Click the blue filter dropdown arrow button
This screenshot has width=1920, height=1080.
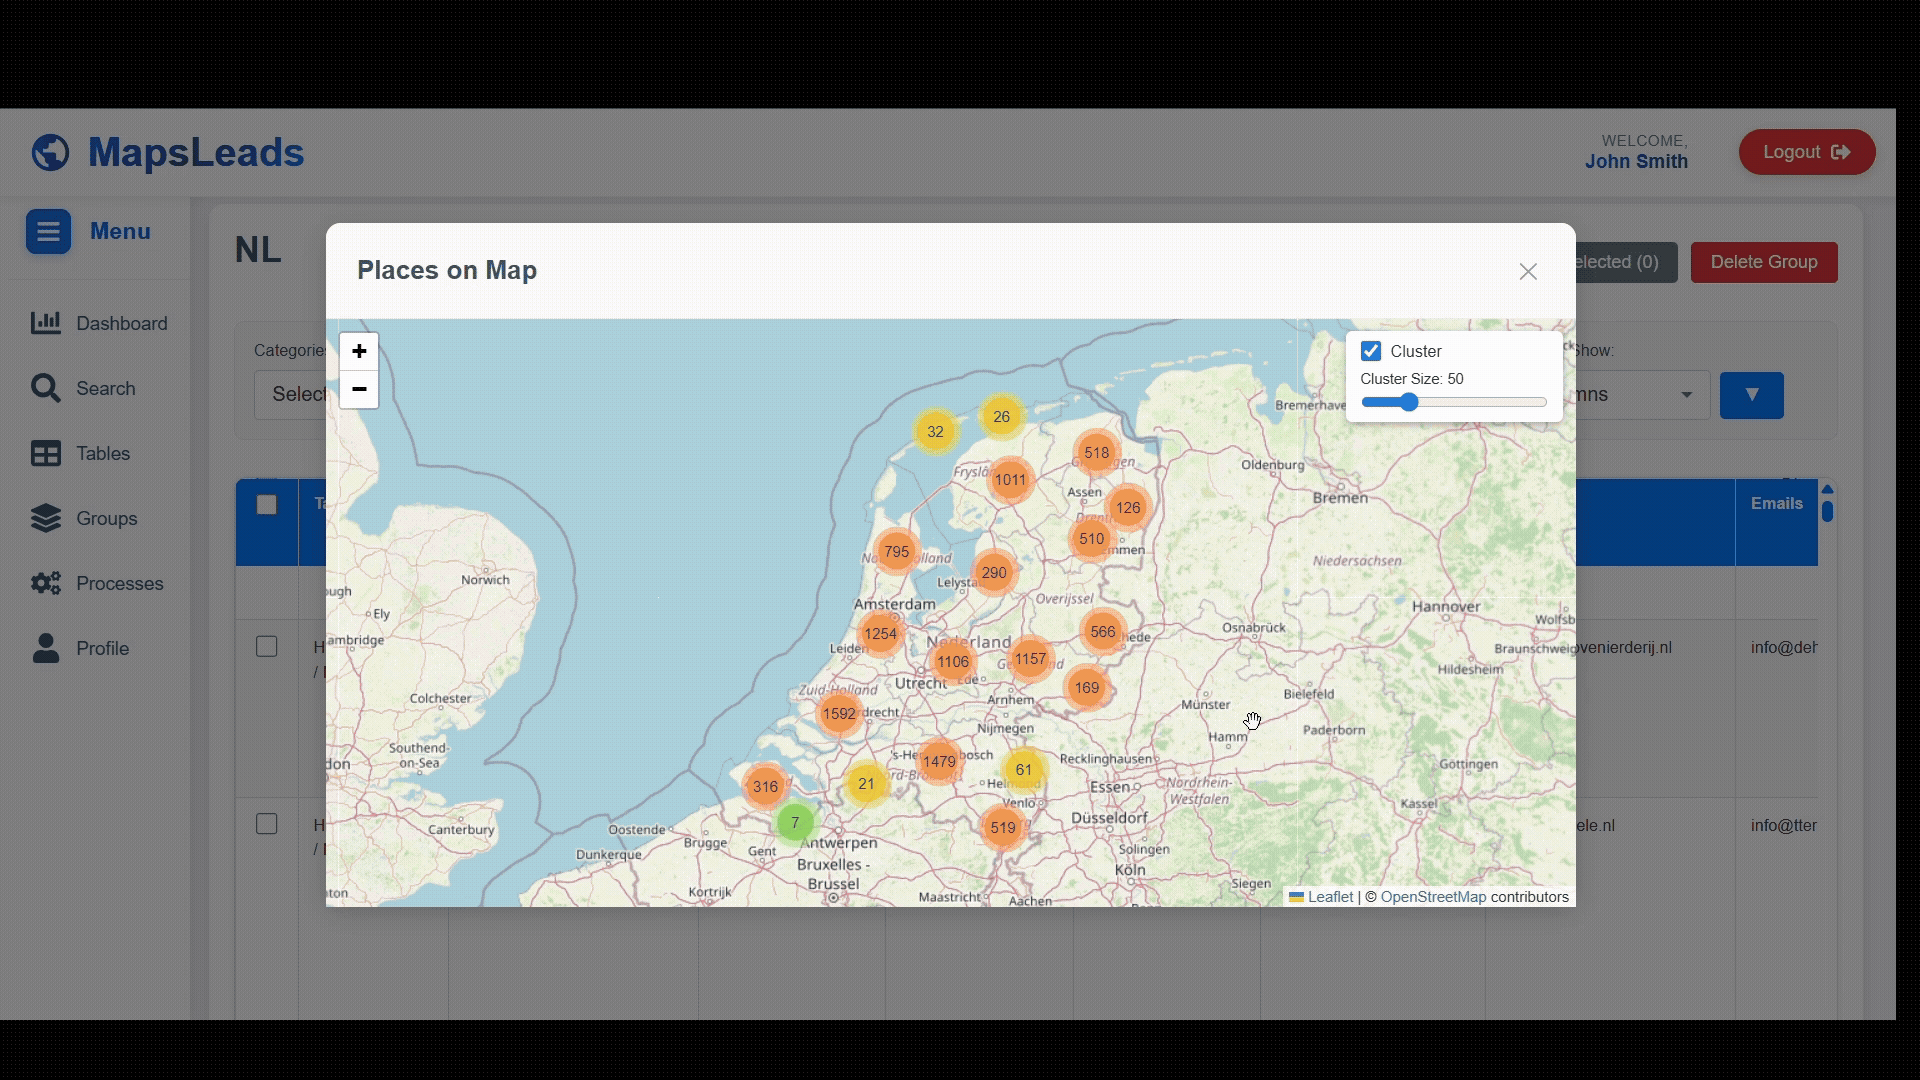point(1751,395)
